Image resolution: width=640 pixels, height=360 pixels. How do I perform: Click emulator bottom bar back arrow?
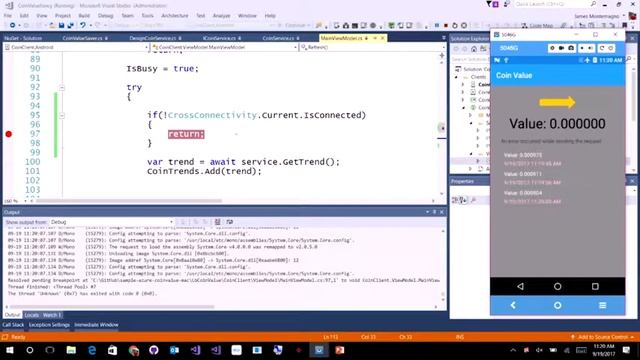click(513, 305)
